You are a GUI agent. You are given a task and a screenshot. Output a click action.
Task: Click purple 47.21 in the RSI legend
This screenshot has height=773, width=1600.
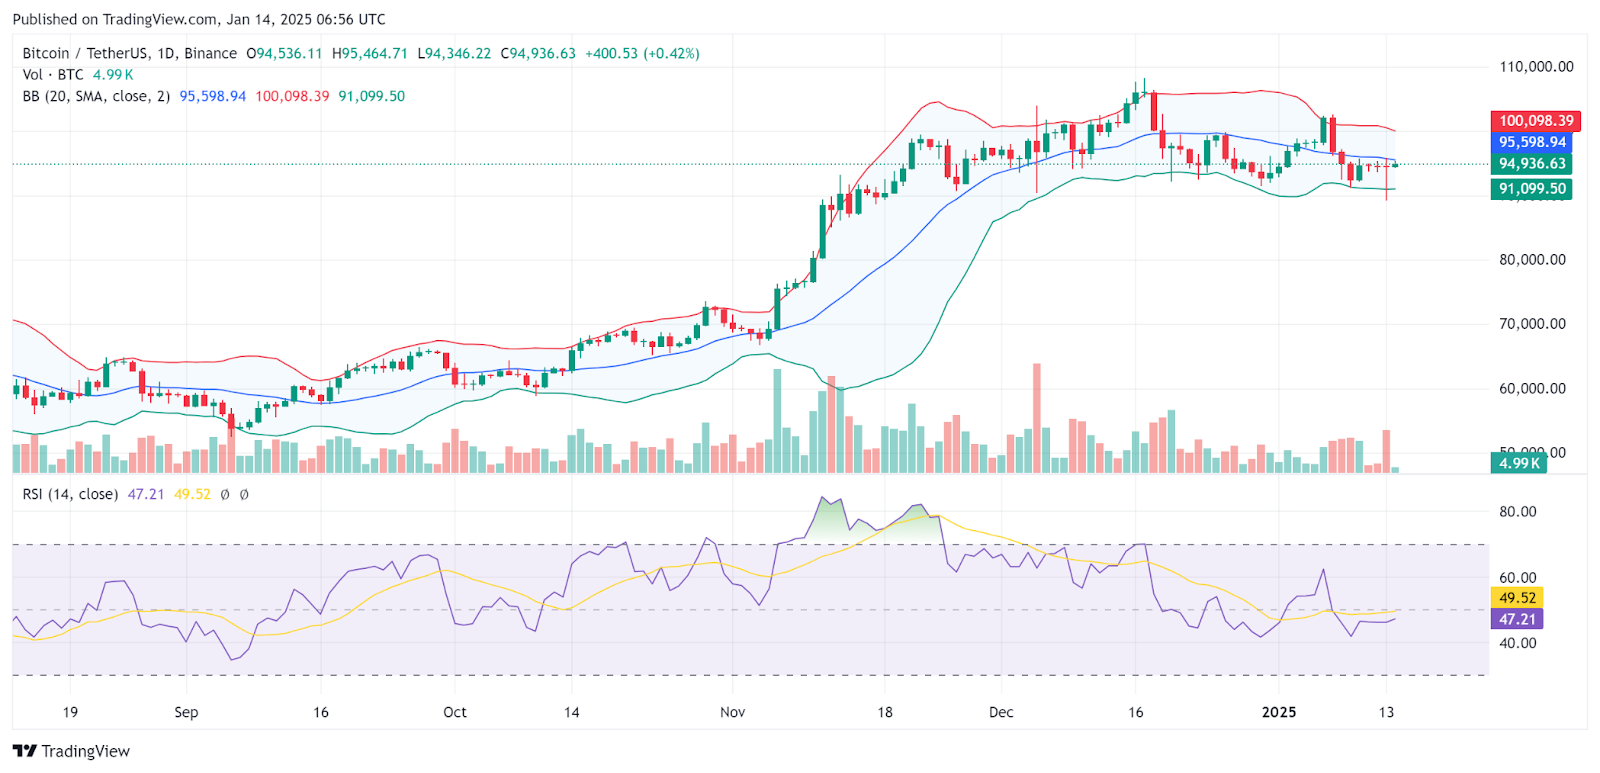(146, 494)
